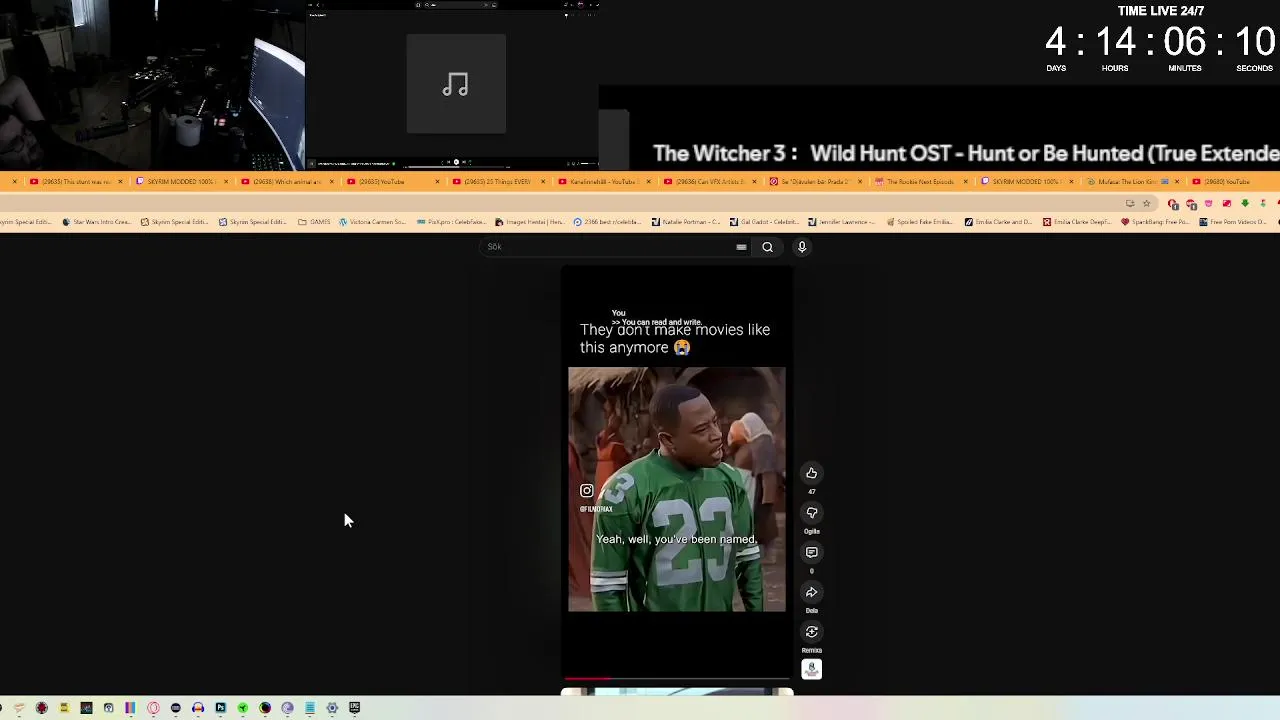
Task: Open the Instagram logo on the video
Action: click(x=587, y=491)
